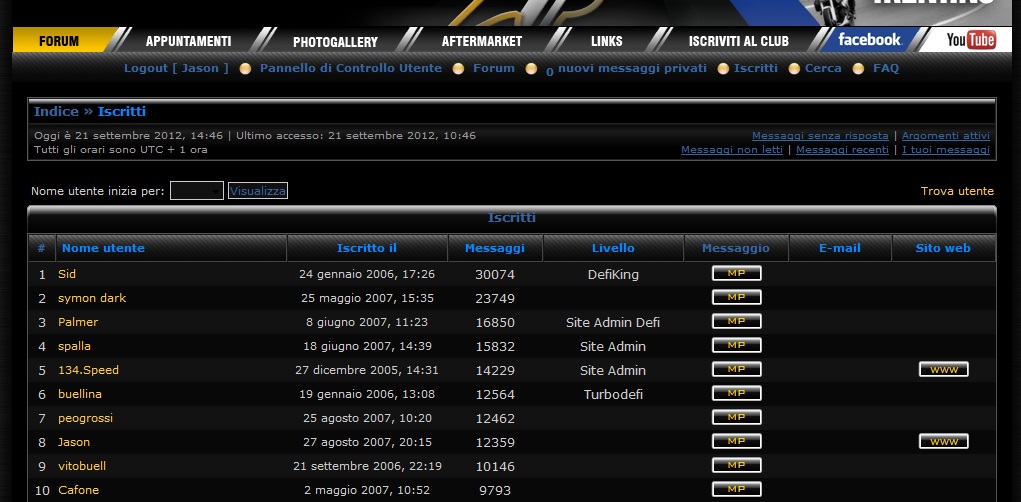
Task: Open Messaggi senza risposta link
Action: 819,136
